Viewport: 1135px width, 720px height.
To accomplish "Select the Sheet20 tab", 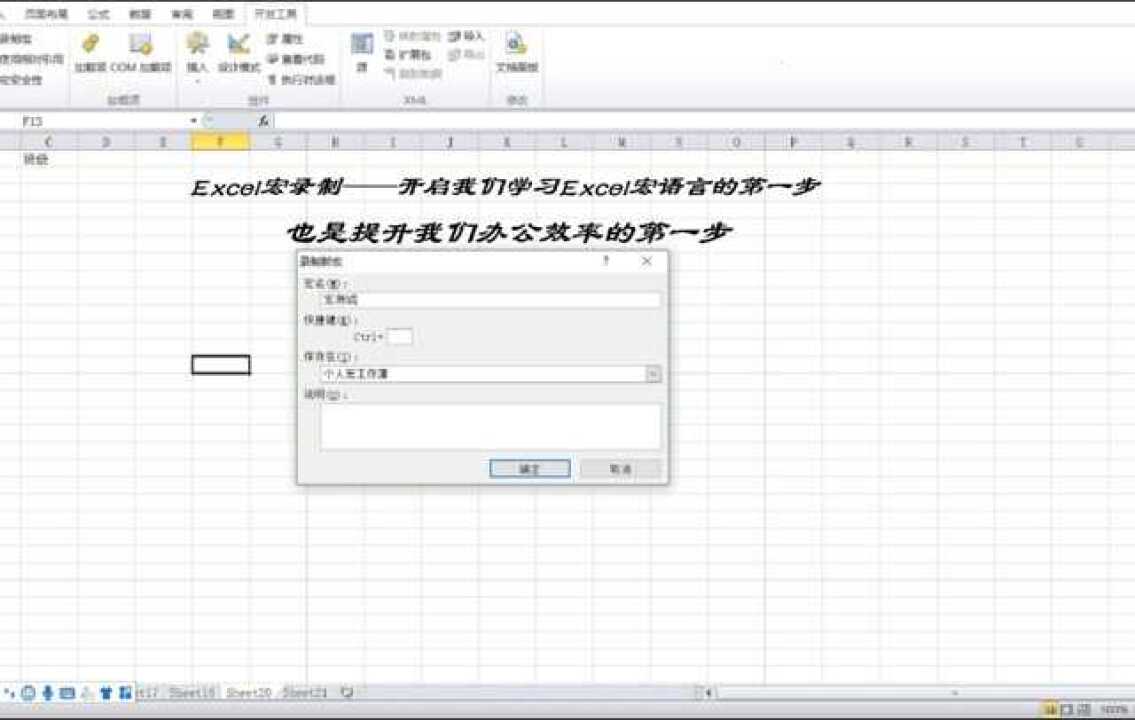I will click(248, 693).
